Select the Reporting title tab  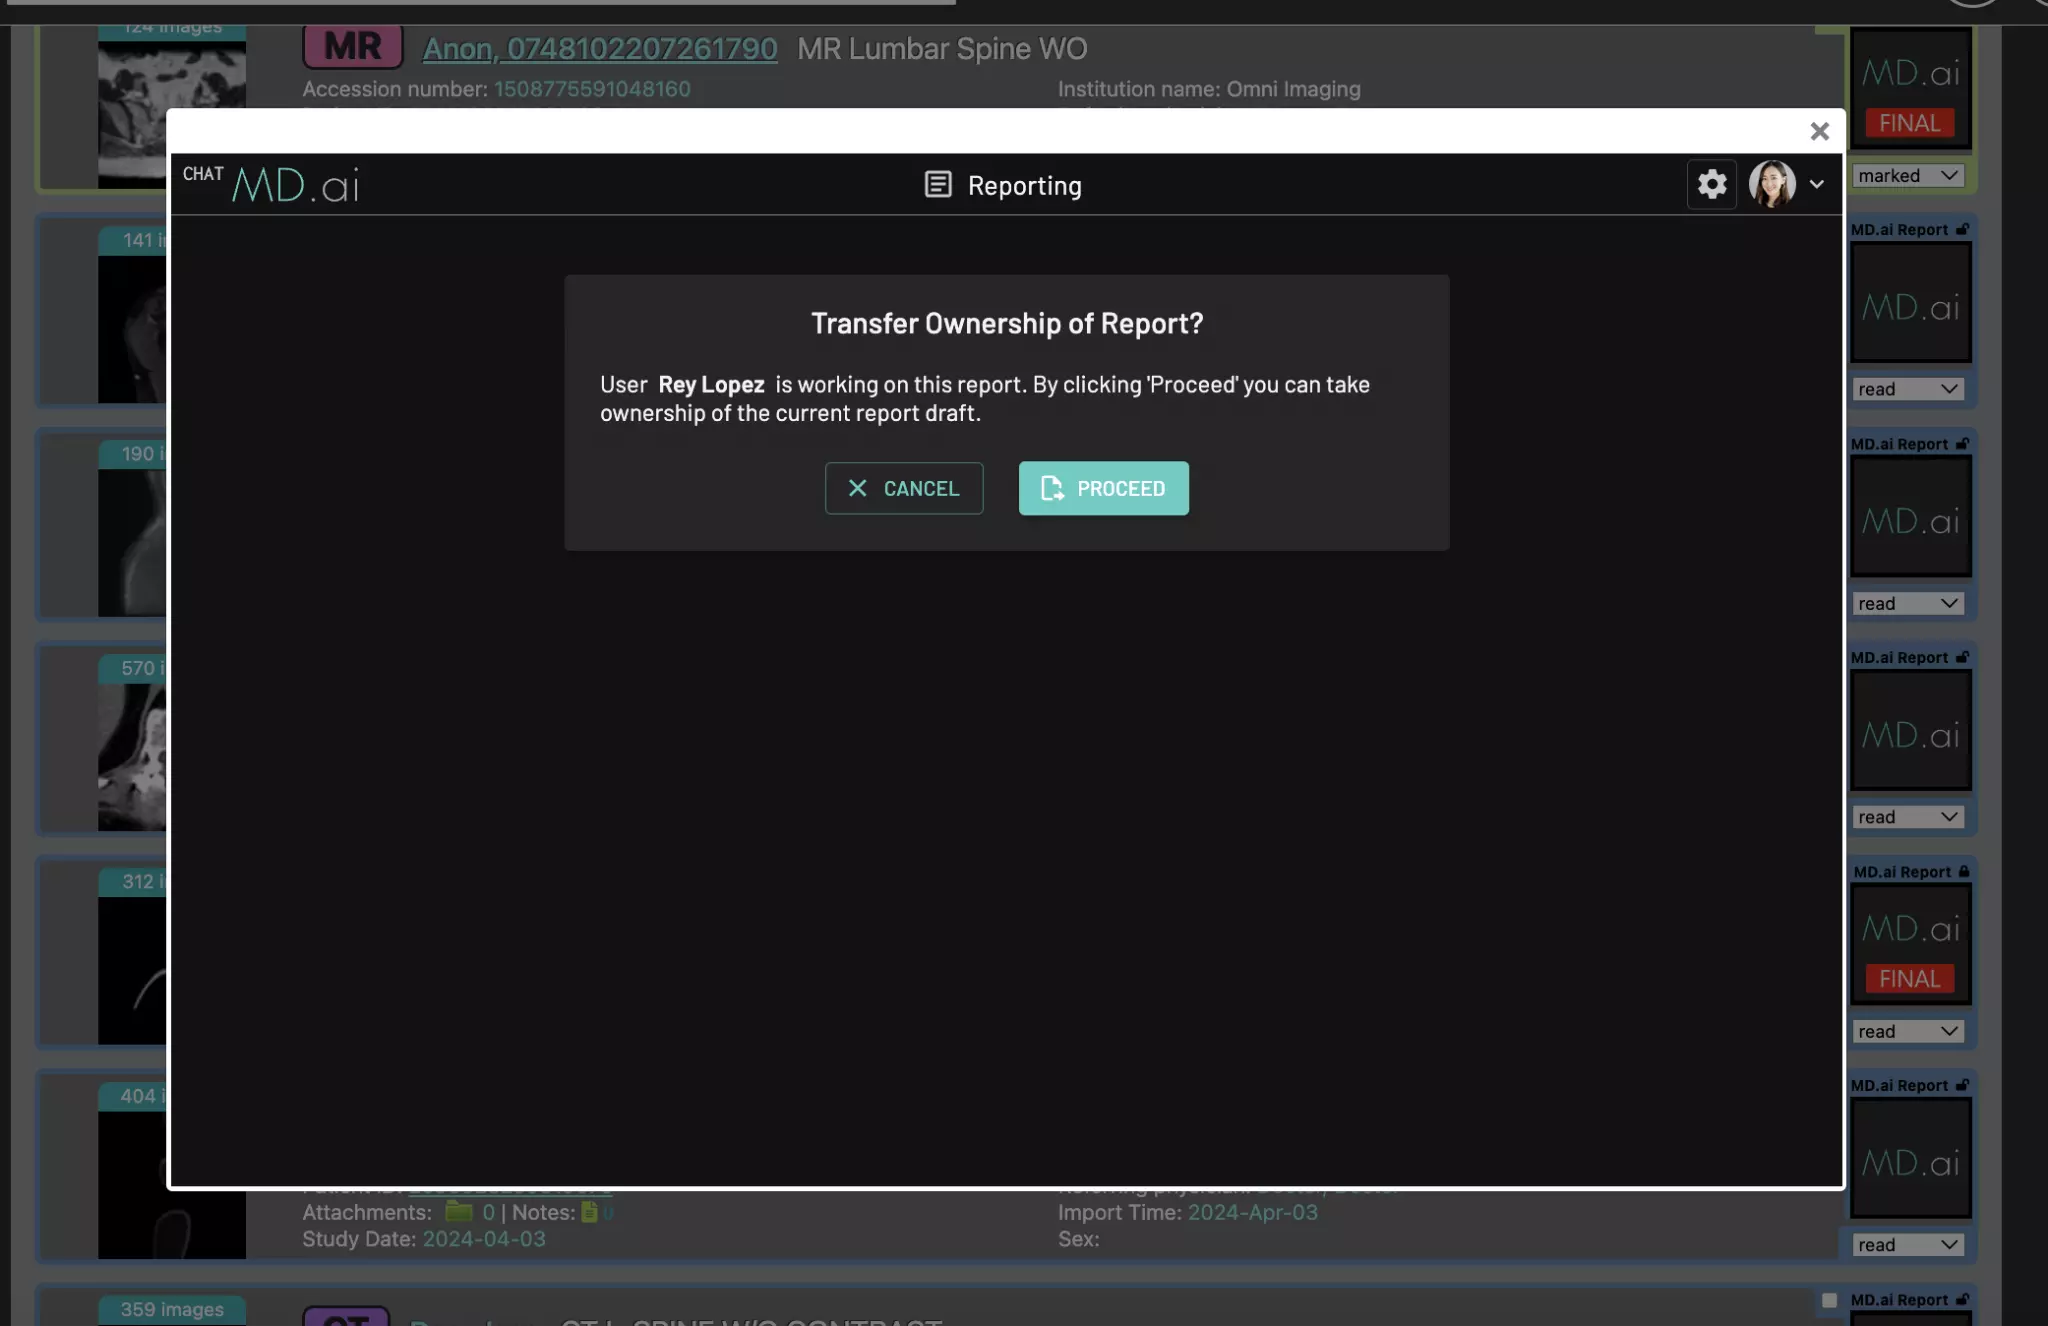(1024, 186)
